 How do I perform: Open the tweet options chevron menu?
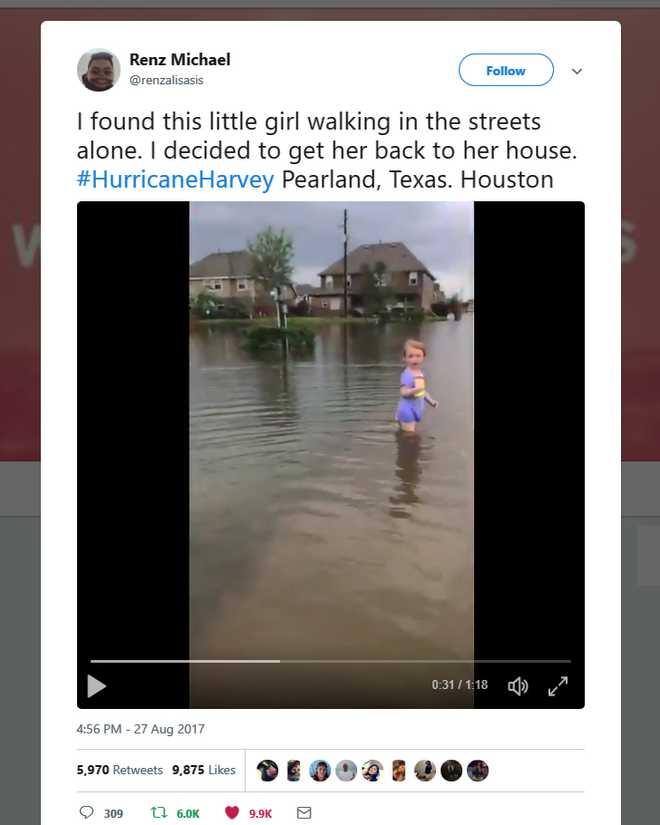tap(577, 71)
